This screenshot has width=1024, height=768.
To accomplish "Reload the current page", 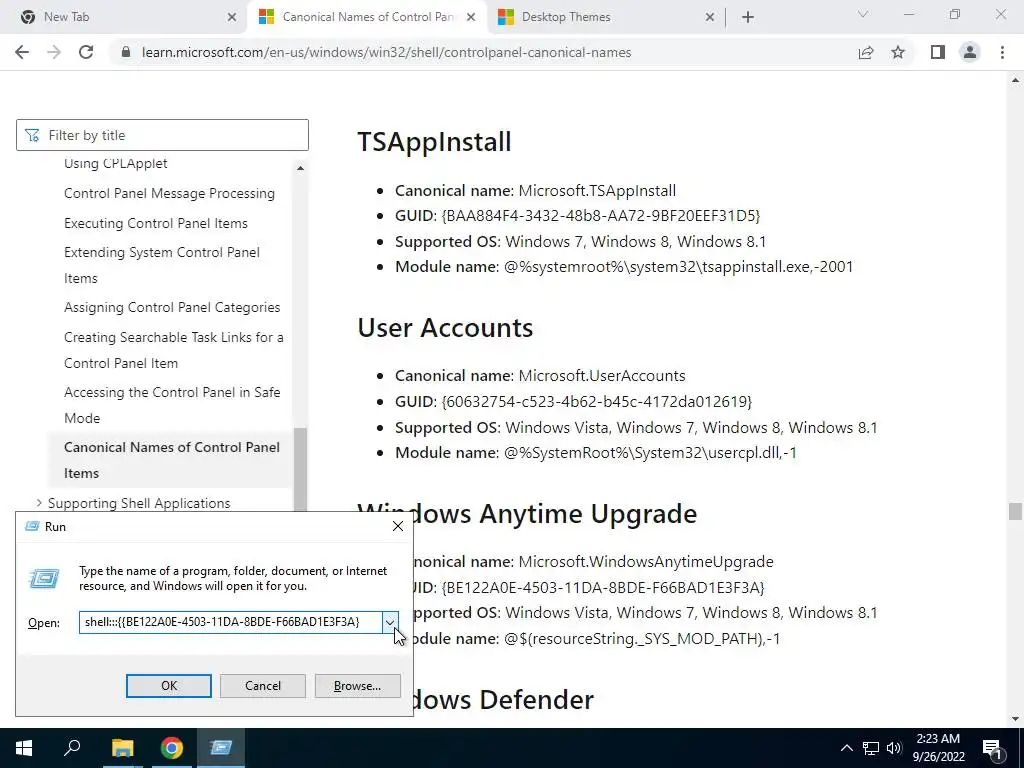I will tap(86, 52).
